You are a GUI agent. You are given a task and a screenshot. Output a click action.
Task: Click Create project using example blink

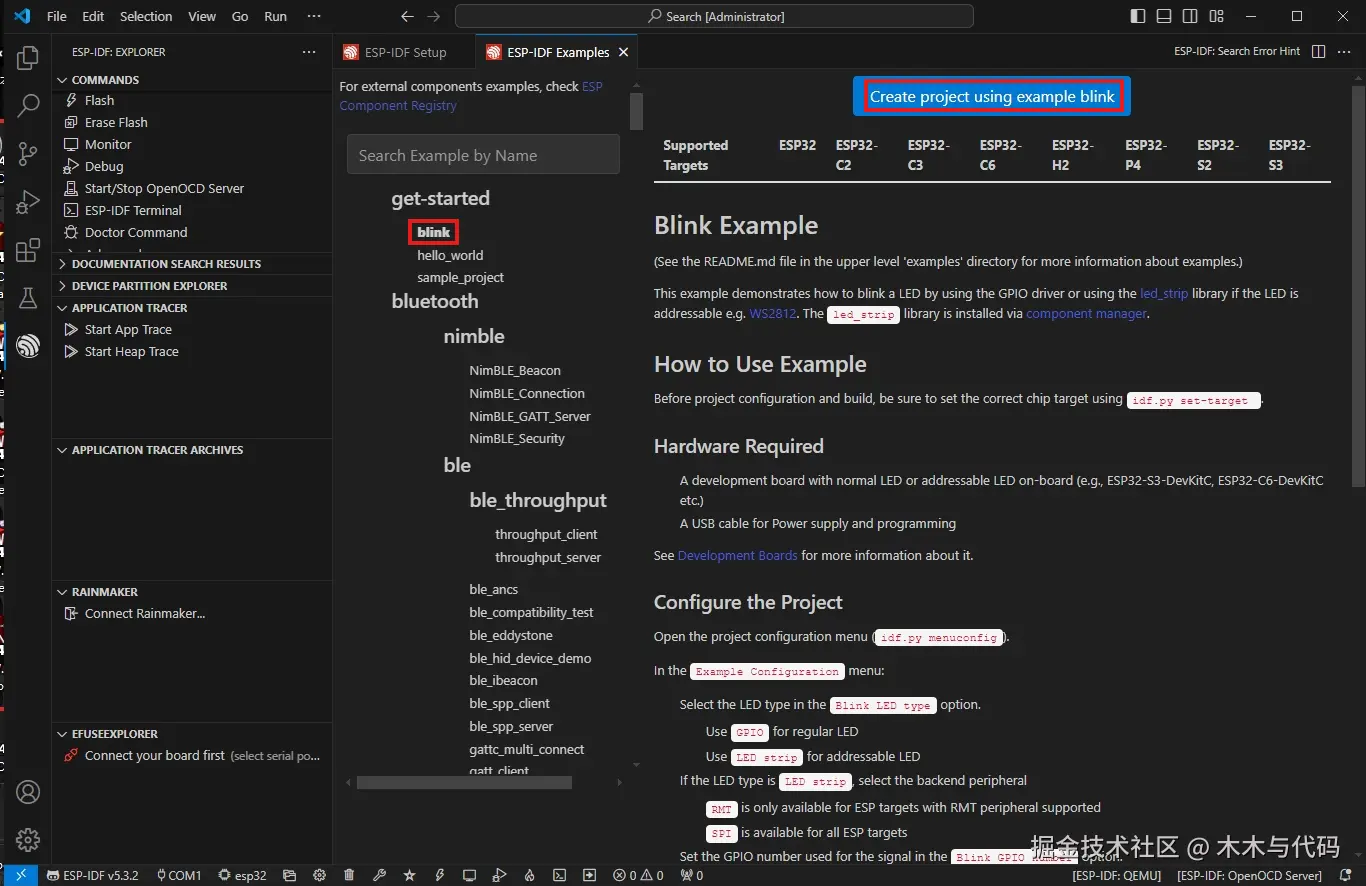[992, 97]
